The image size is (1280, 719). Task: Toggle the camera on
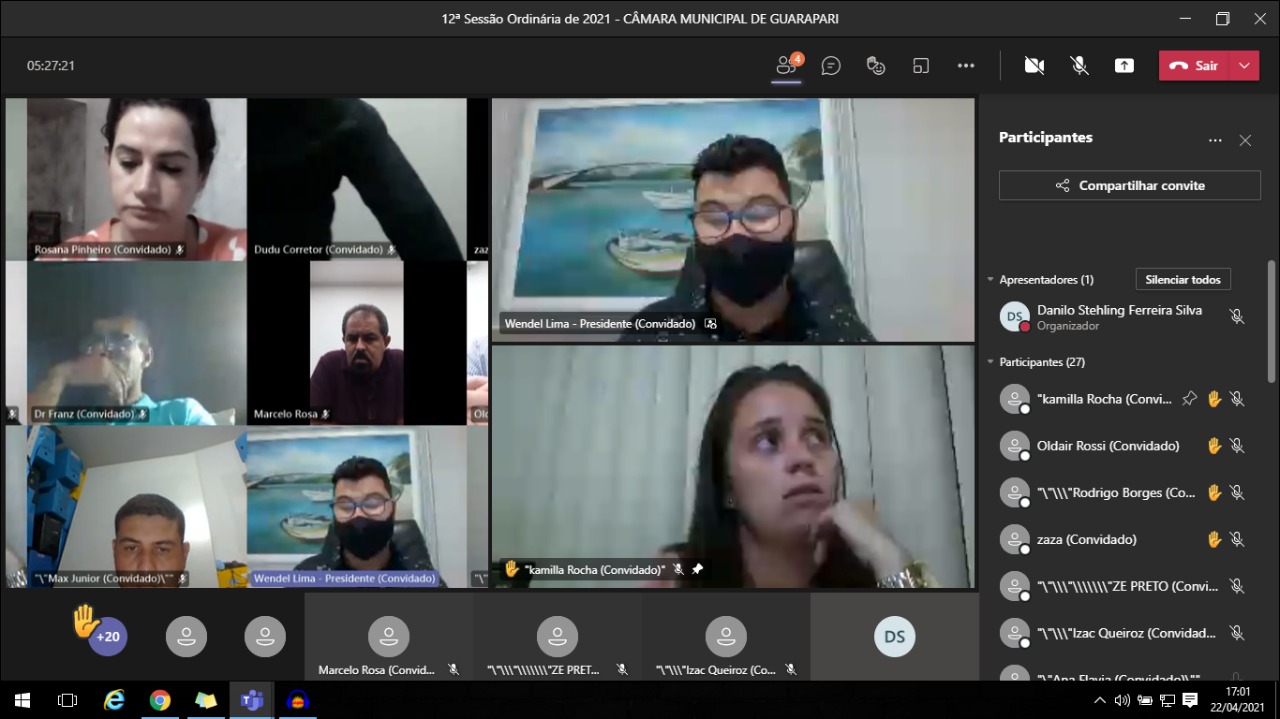[x=1034, y=66]
